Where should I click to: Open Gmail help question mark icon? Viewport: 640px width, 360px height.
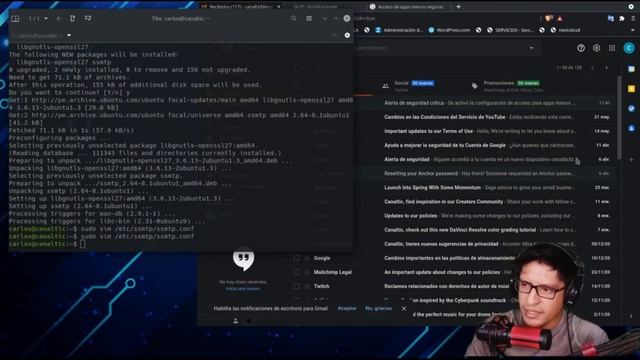pyautogui.click(x=581, y=48)
